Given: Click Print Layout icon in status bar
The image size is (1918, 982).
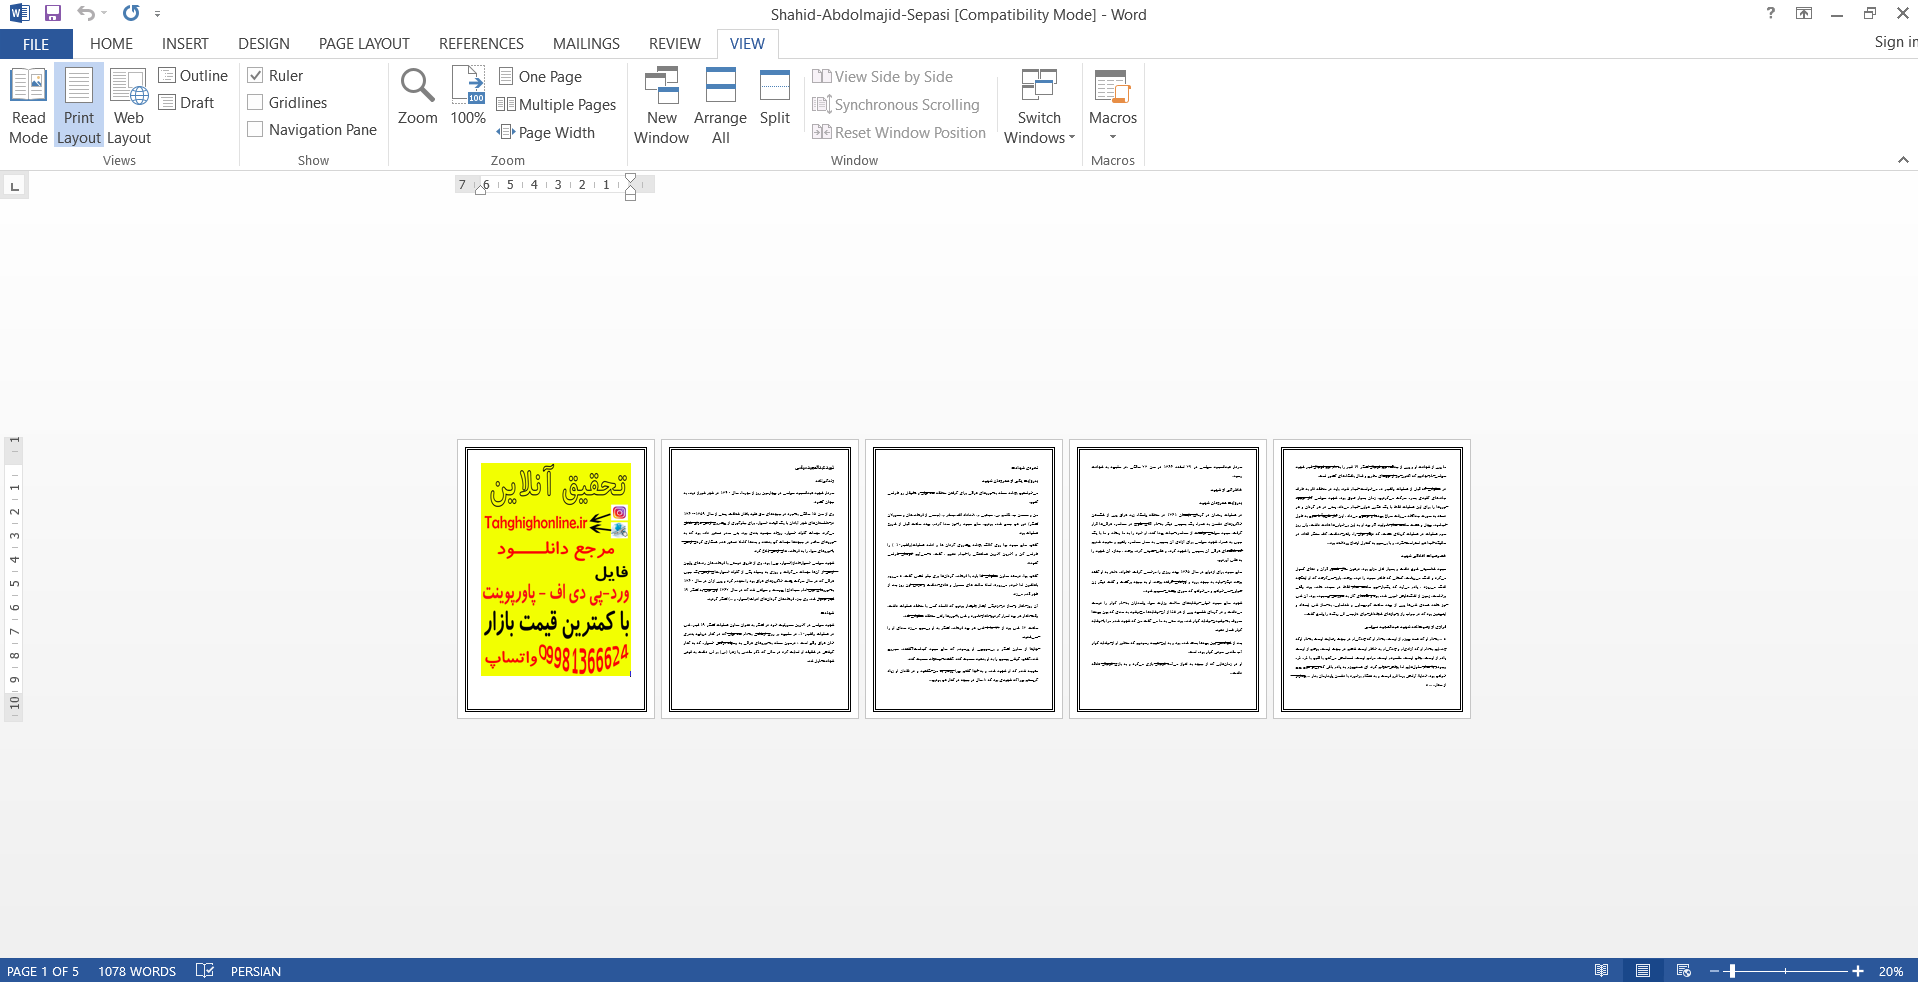Looking at the screenshot, I should pos(1643,971).
